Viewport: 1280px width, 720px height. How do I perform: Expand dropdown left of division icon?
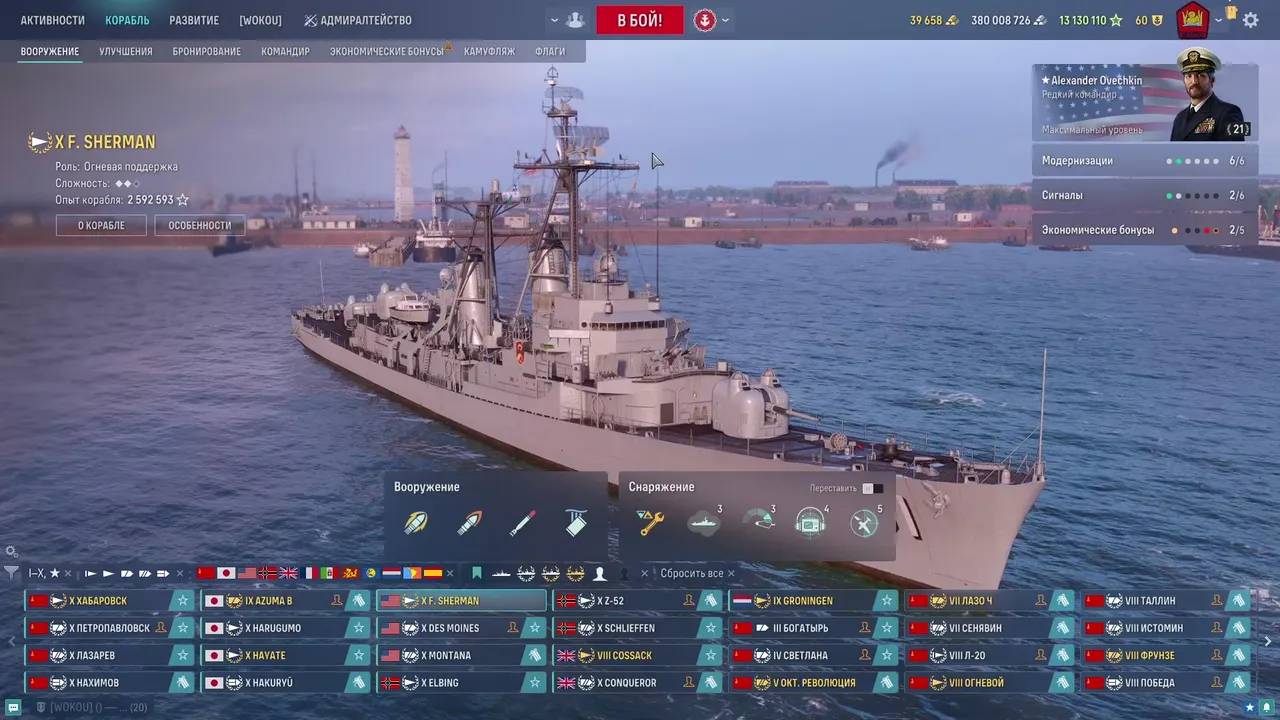(x=554, y=20)
